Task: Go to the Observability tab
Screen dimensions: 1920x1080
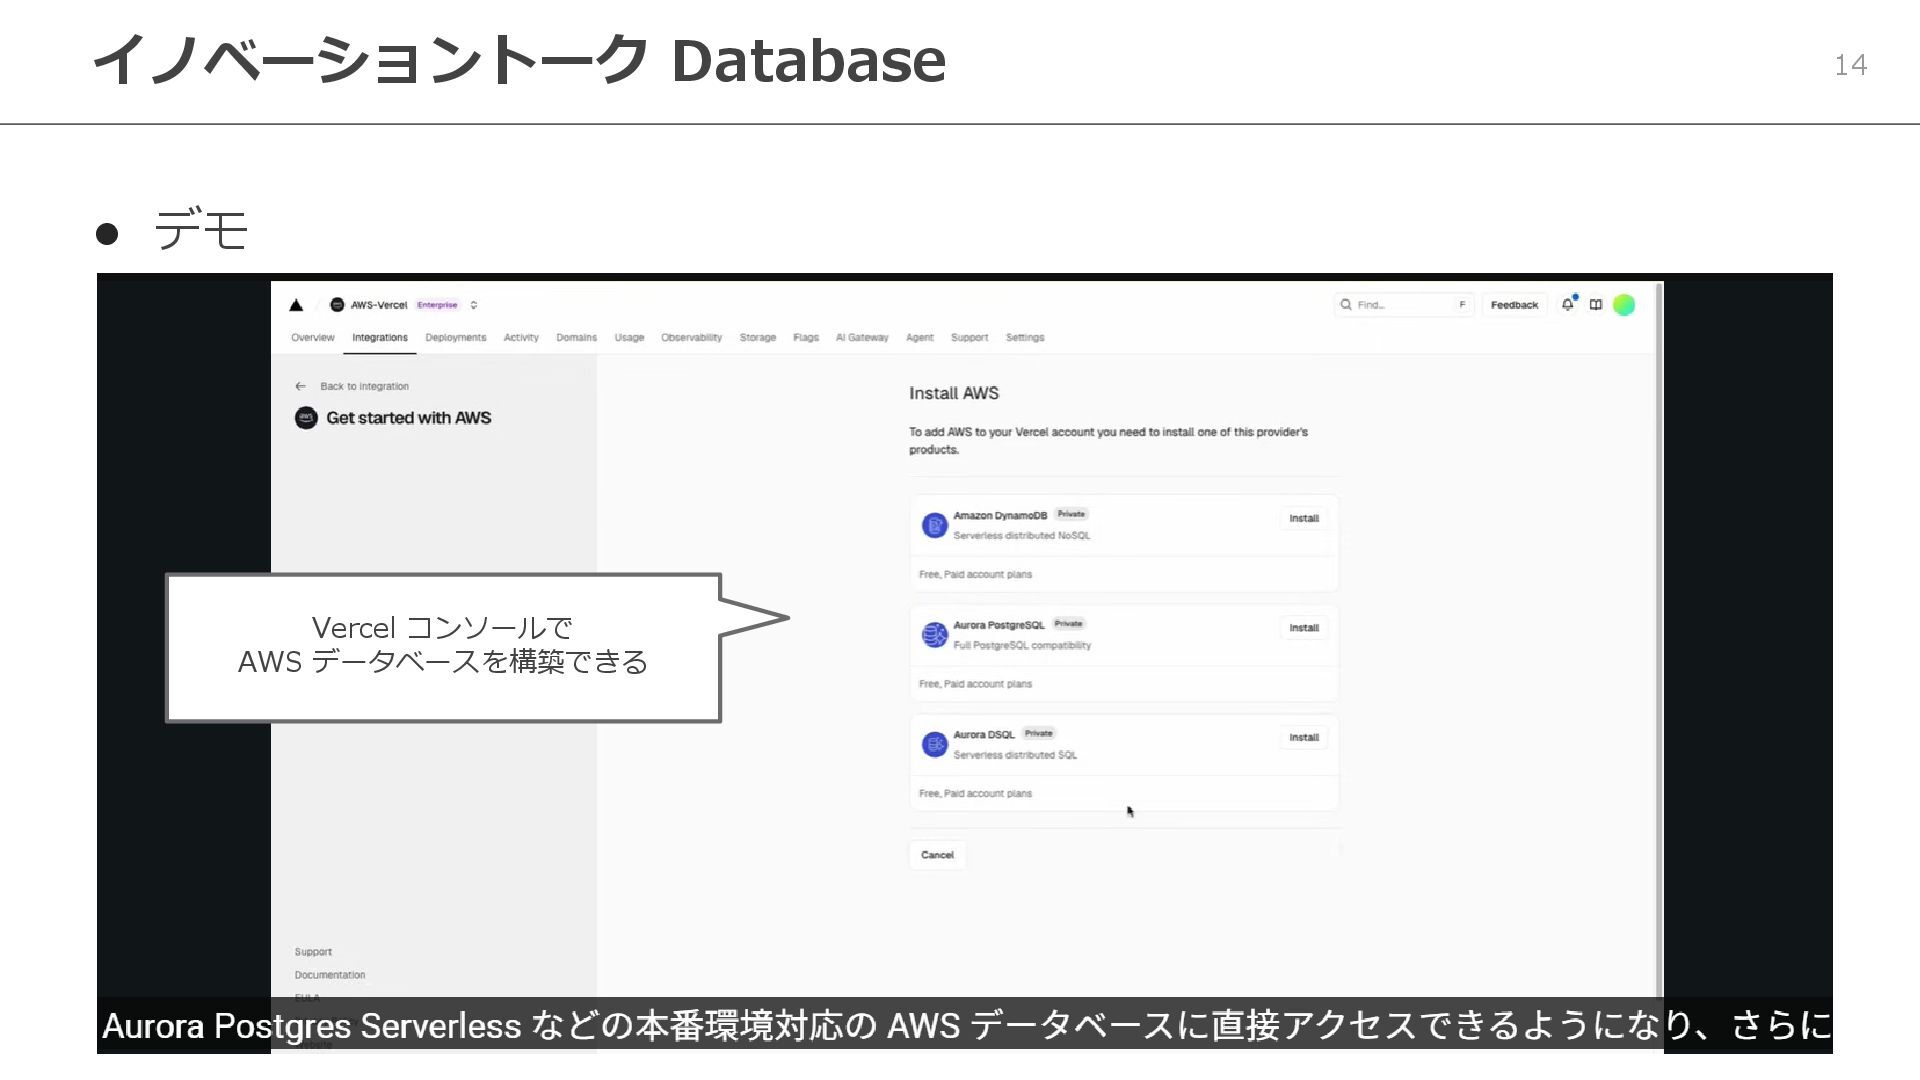Action: [x=691, y=338]
